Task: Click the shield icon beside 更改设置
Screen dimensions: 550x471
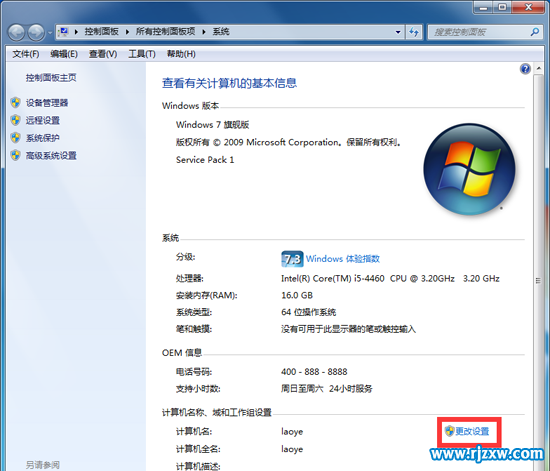Action: tap(449, 431)
